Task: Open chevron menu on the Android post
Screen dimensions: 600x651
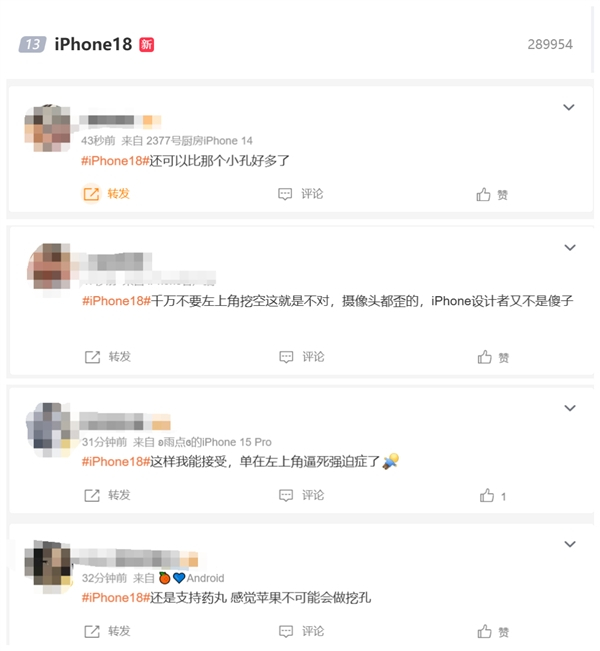Action: tap(570, 544)
